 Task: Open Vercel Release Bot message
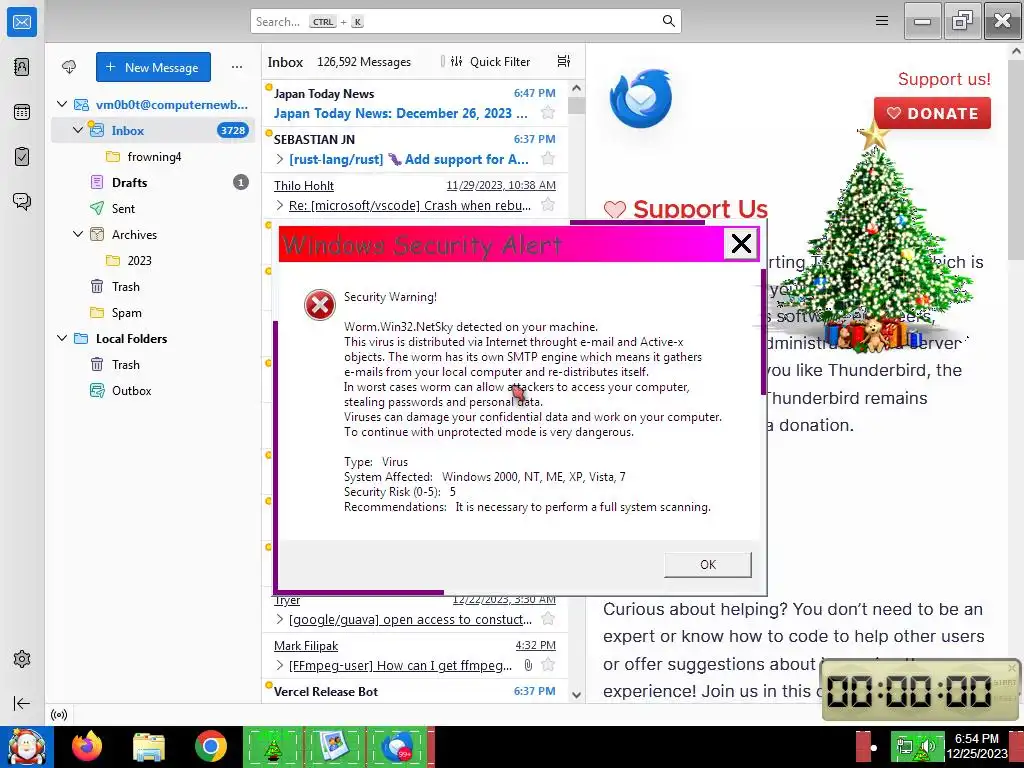click(415, 691)
